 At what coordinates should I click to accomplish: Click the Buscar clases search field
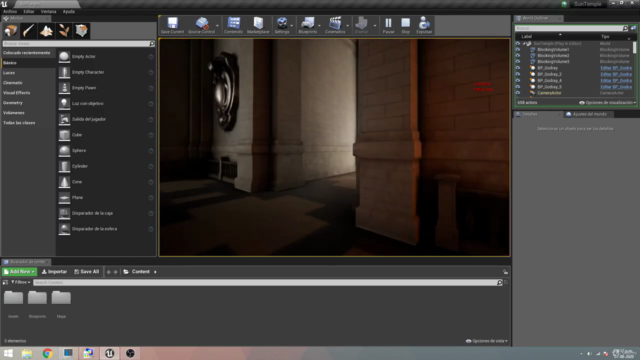click(76, 43)
